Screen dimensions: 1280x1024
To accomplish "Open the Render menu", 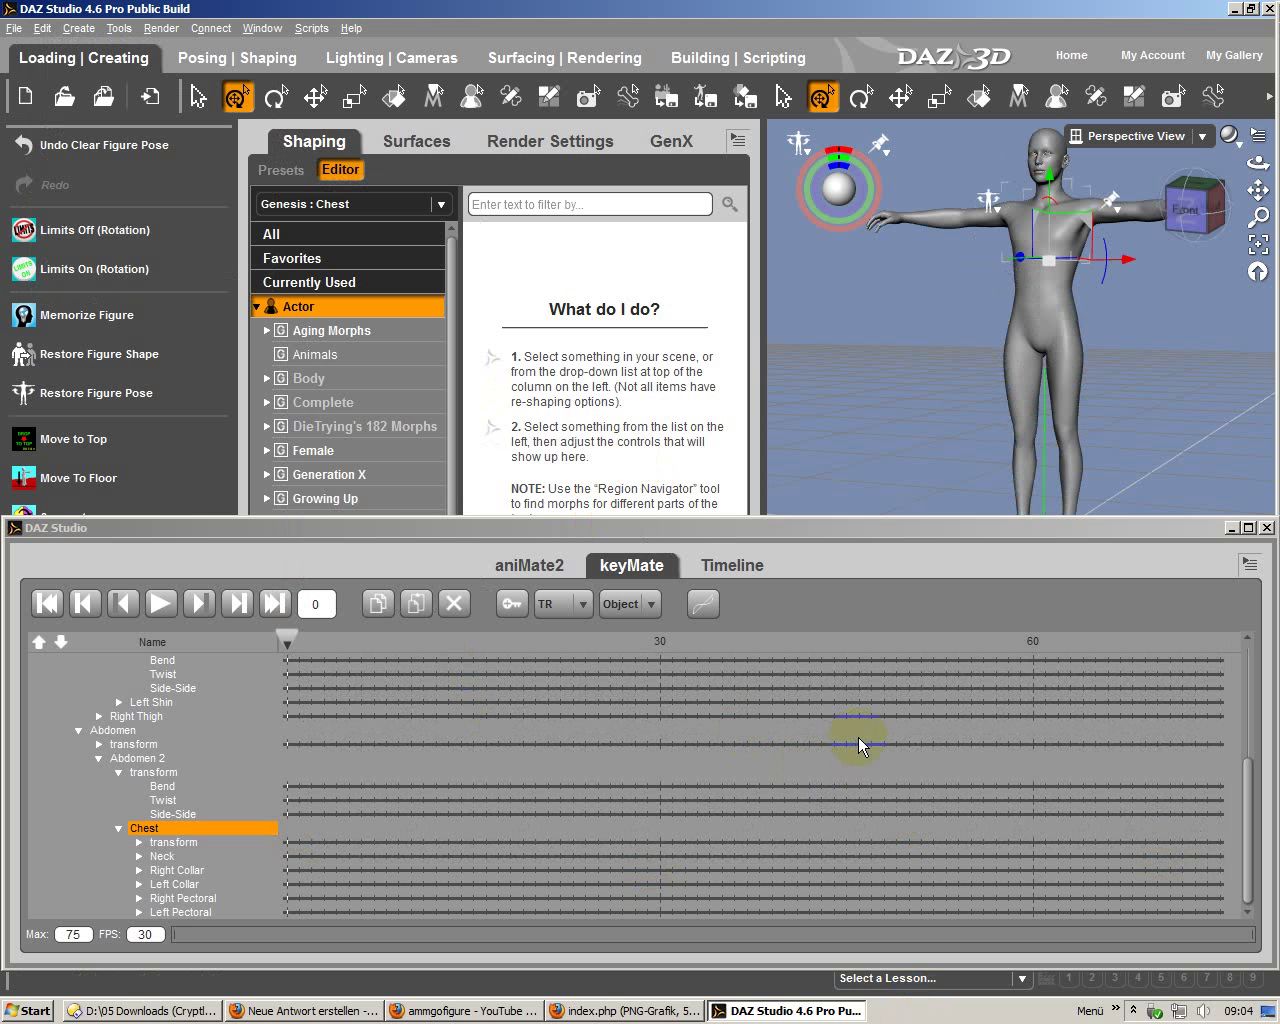I will pos(161,28).
